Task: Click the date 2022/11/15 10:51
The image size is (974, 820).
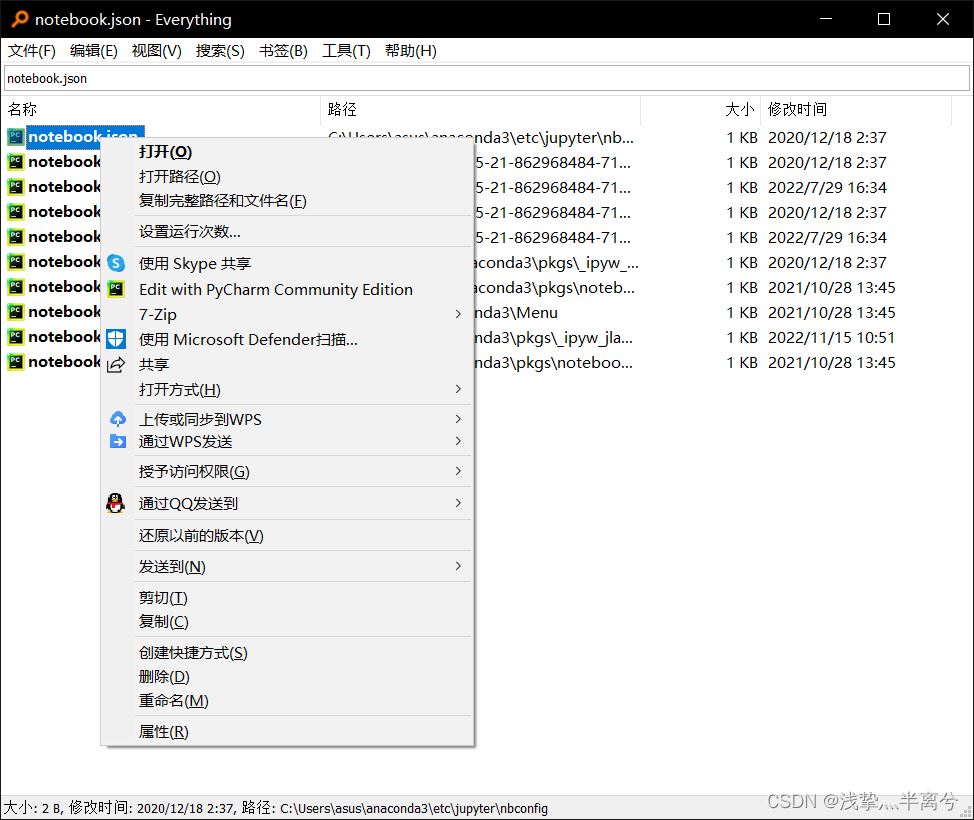Action: 832,337
